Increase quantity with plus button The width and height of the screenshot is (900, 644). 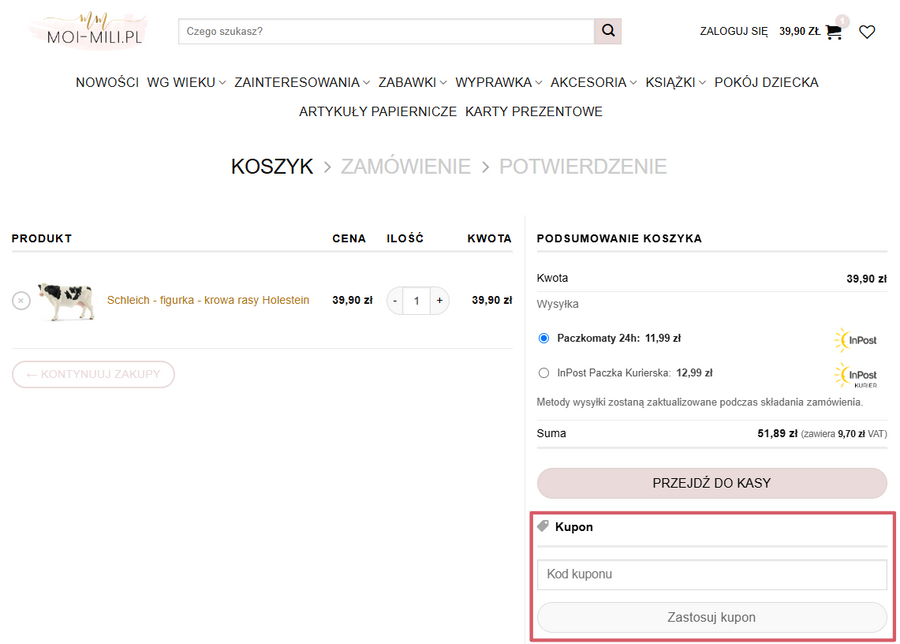click(x=439, y=300)
